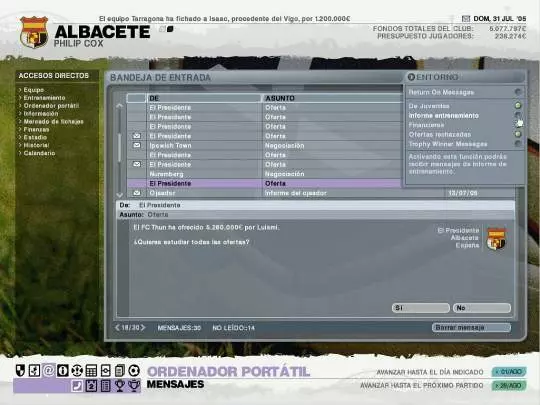Open Mercado de fichajes shortcut

click(x=53, y=122)
